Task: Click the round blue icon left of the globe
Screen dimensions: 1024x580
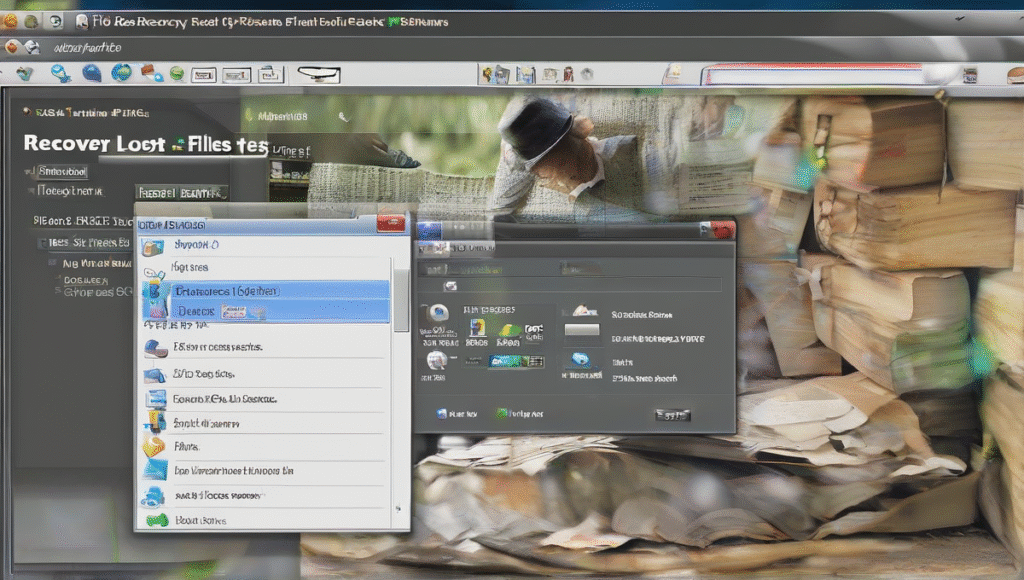Action: tap(92, 73)
